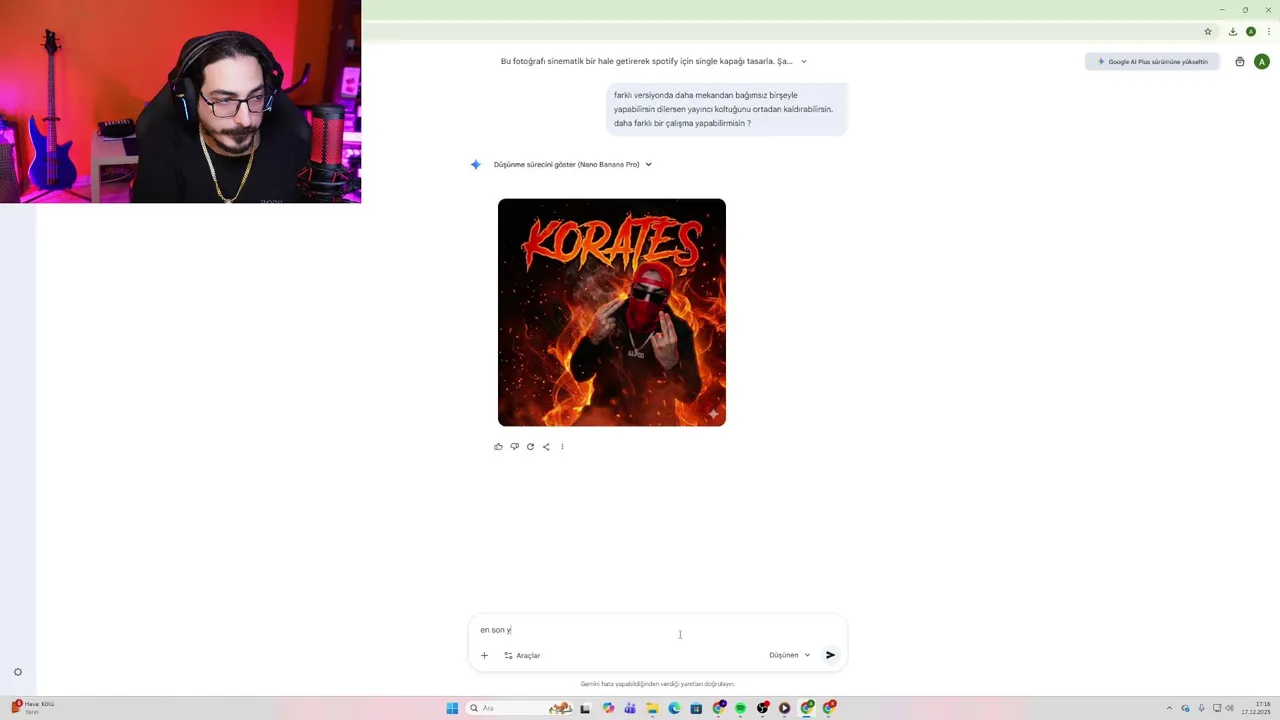Open the generated KORATES cover image
The image size is (1280, 720).
[612, 312]
